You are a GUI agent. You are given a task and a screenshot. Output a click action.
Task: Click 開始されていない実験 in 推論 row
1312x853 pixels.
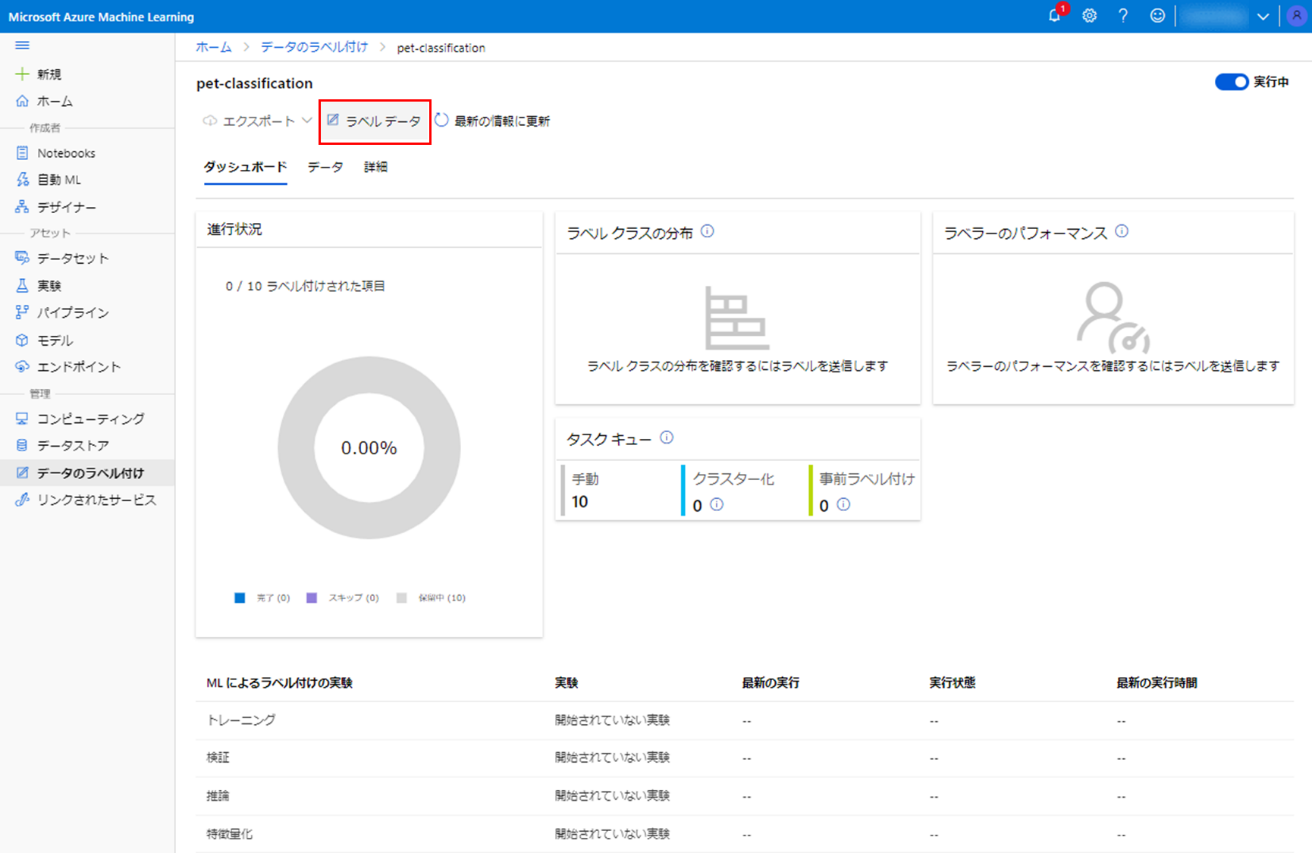coord(612,796)
